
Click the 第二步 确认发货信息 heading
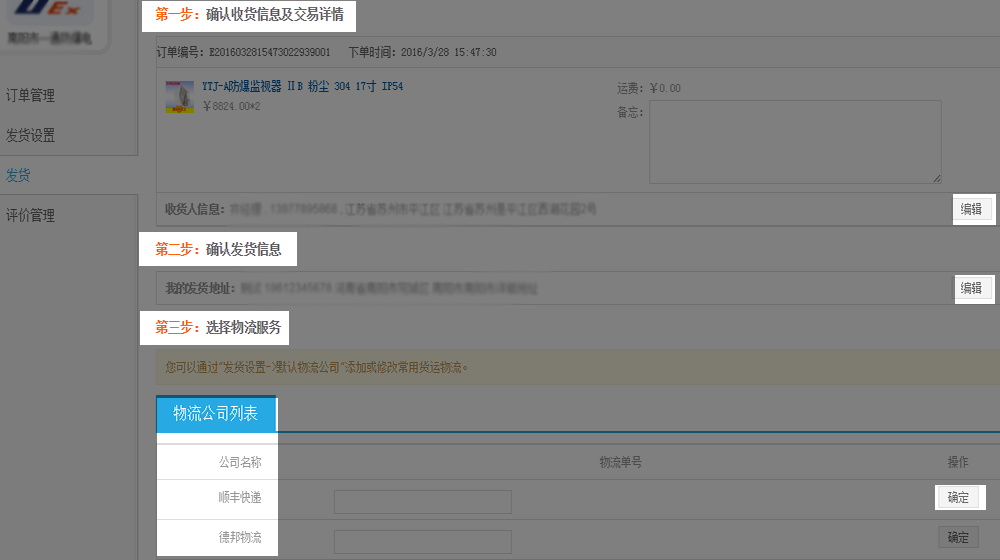pos(218,249)
